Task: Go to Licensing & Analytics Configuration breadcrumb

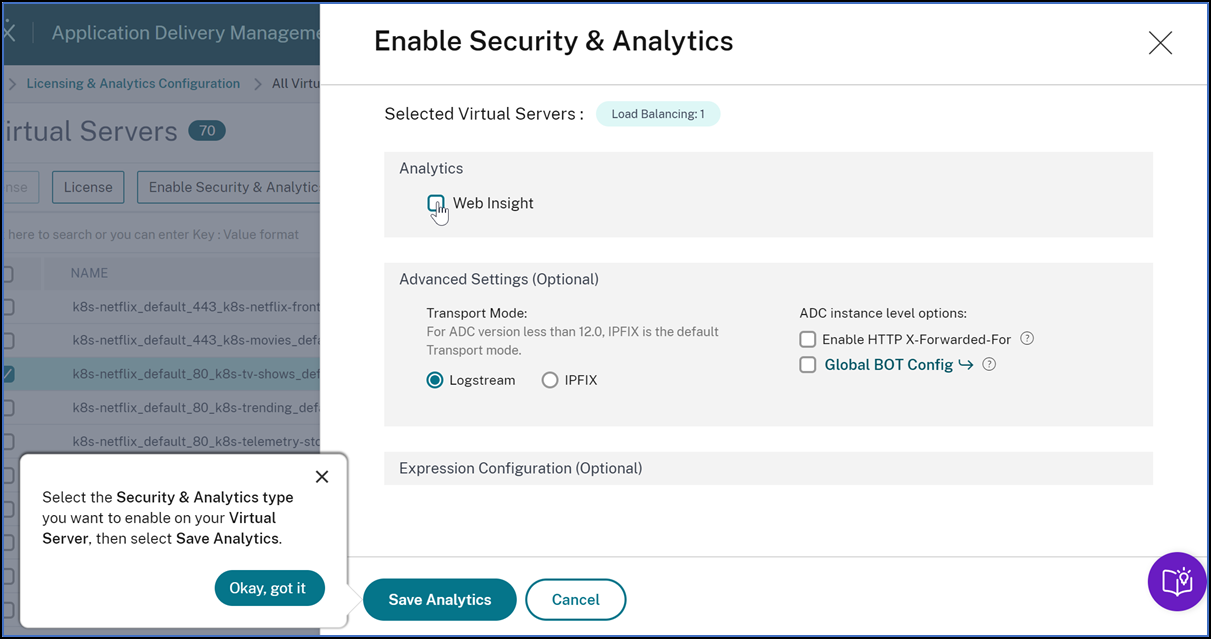Action: [133, 84]
